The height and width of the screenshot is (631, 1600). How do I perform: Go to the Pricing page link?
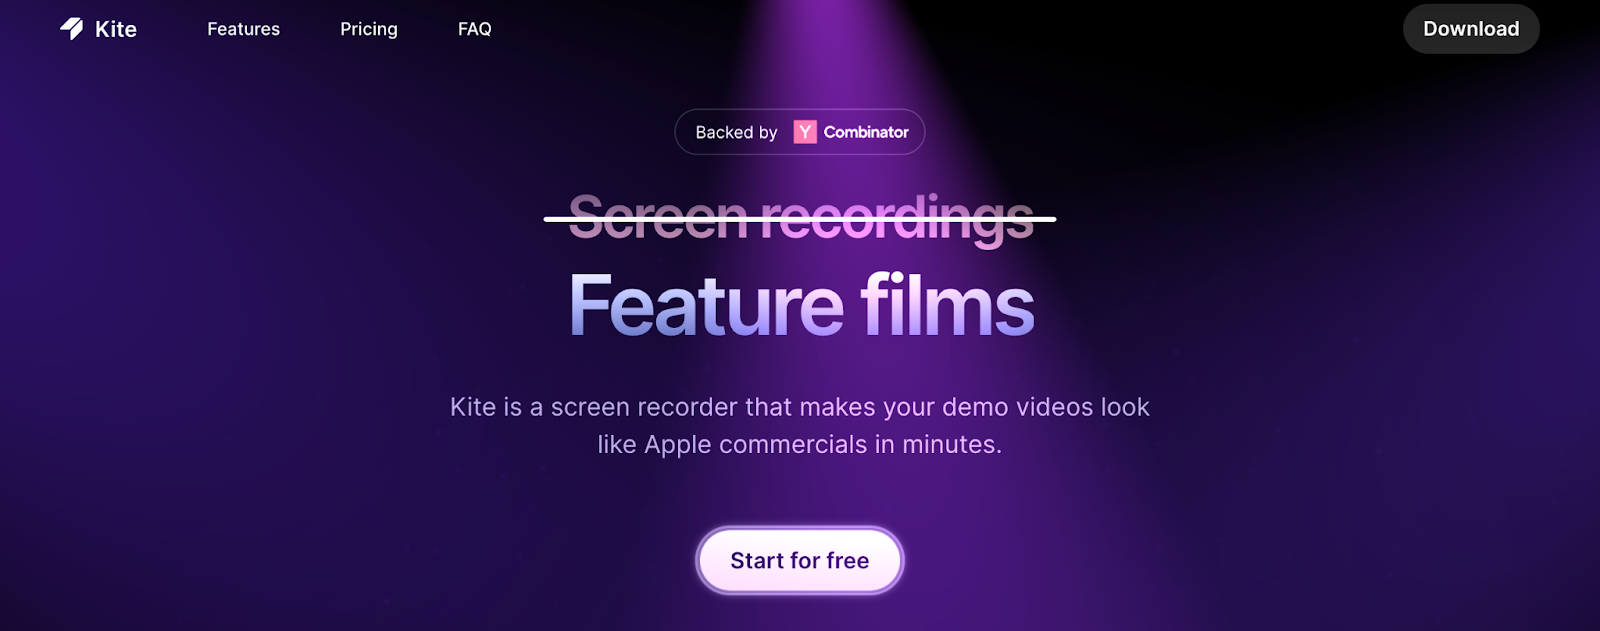pos(369,29)
